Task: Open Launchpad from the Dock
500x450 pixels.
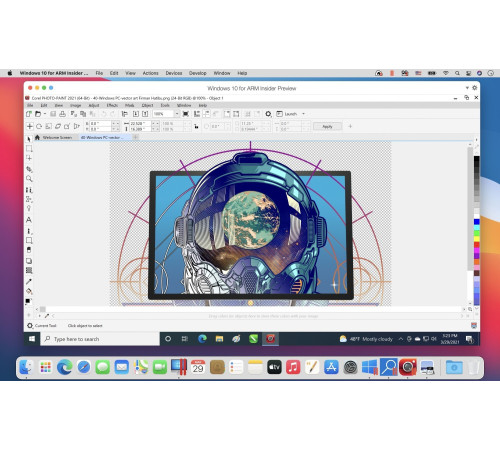Action: [45, 367]
